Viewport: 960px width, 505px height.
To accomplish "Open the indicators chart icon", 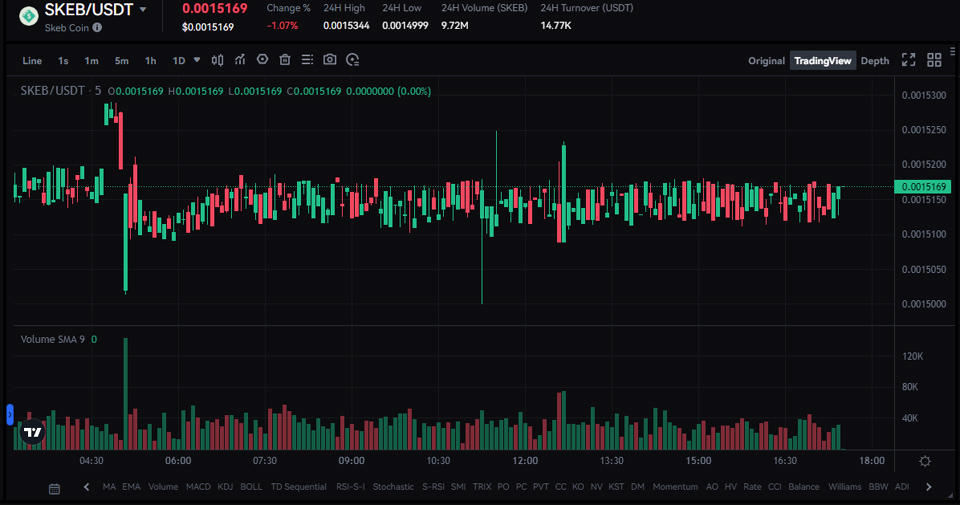I will 240,60.
